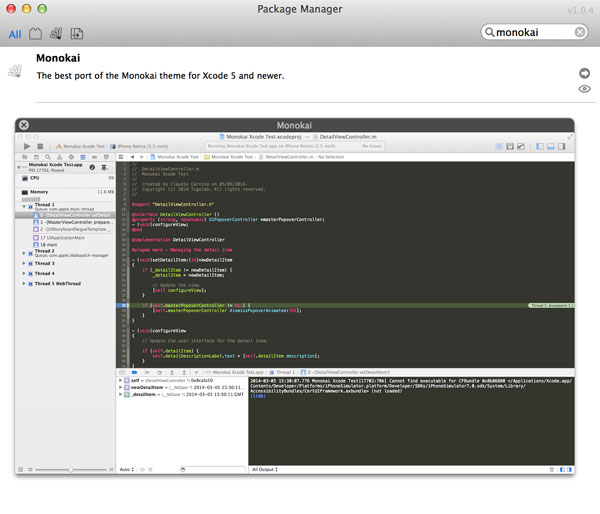
Task: Clear the monokai search text
Action: pyautogui.click(x=580, y=32)
